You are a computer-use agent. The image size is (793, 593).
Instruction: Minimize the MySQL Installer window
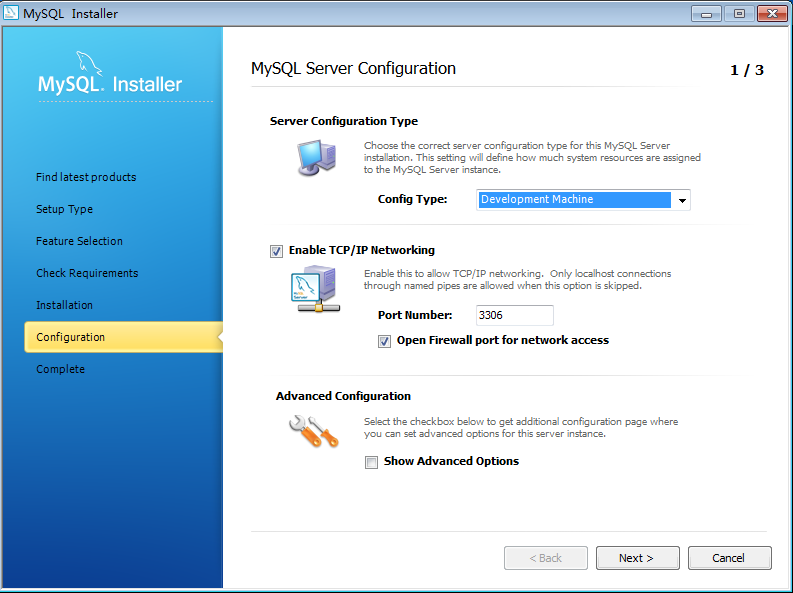tap(707, 14)
